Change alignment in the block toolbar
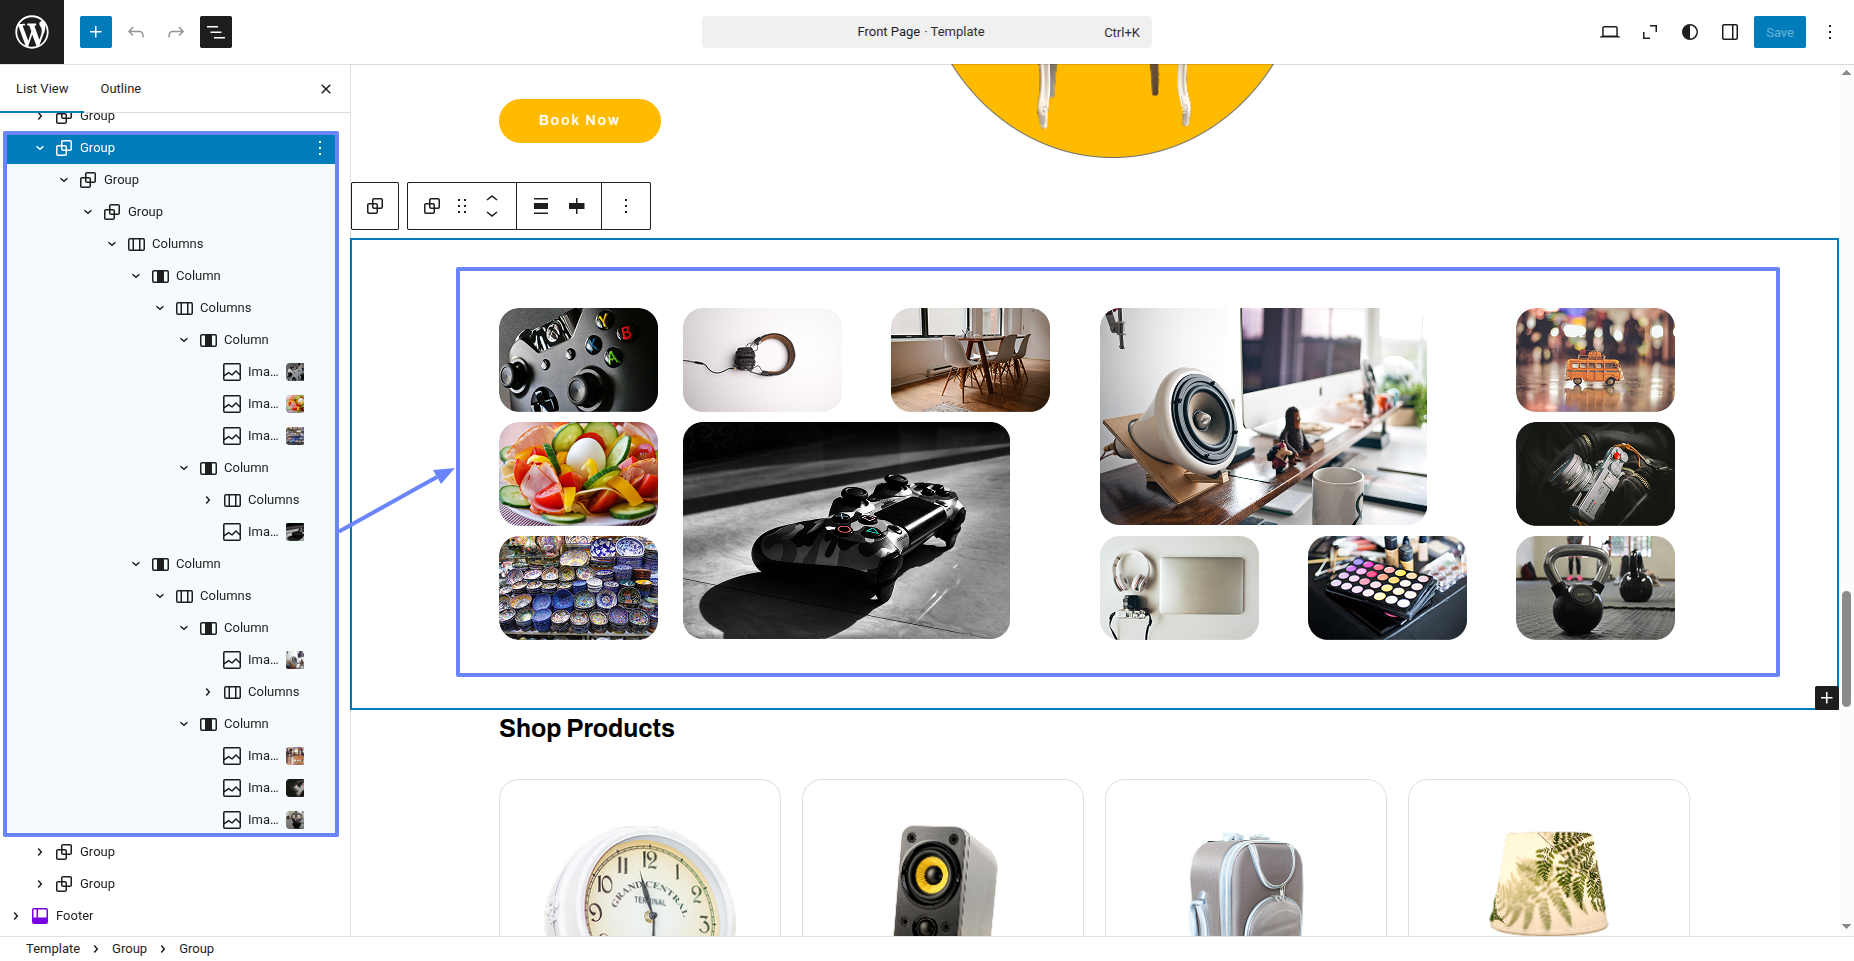Image resolution: width=1854 pixels, height=961 pixels. 541,206
